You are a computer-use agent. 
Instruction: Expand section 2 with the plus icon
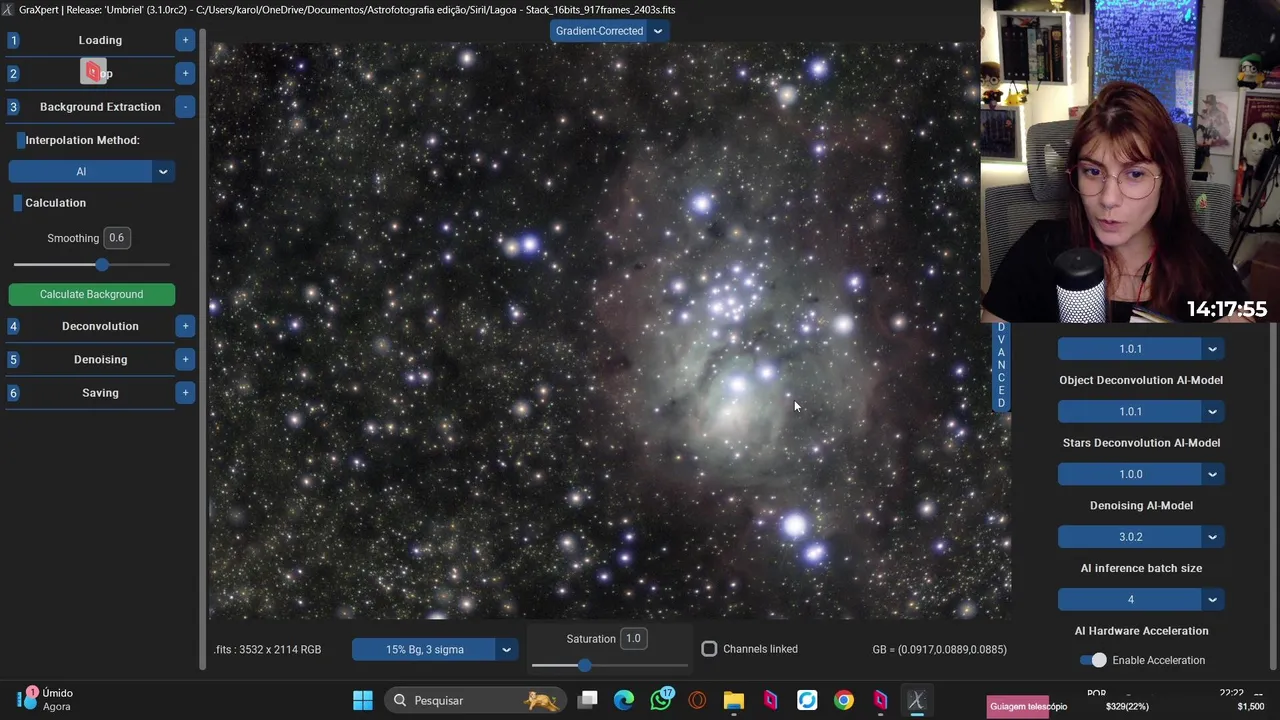[185, 73]
